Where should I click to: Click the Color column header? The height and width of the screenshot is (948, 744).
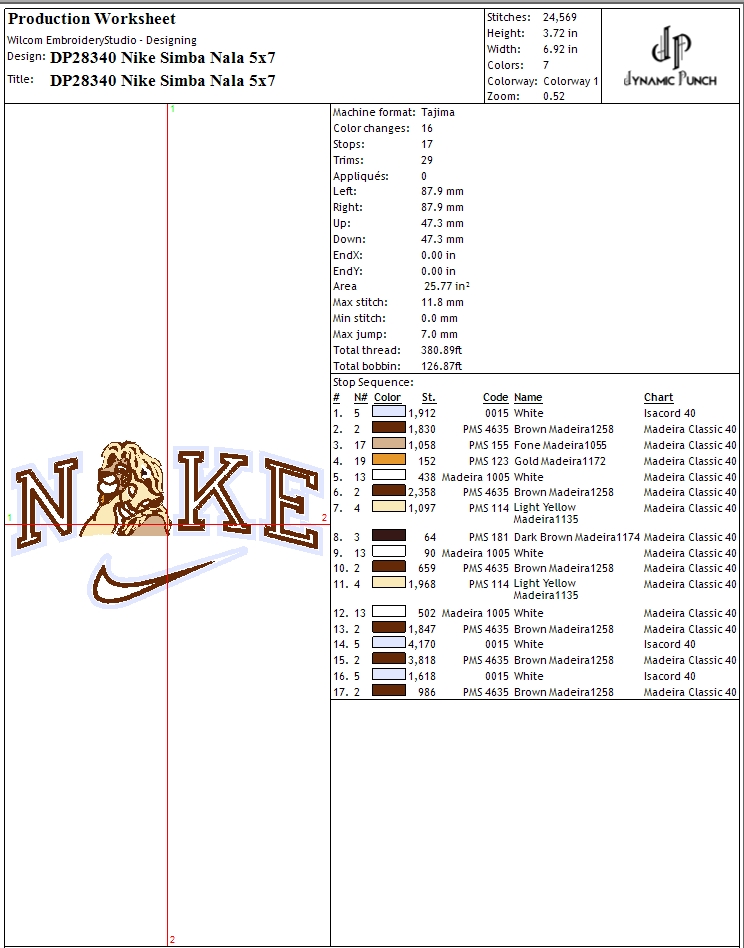point(387,398)
